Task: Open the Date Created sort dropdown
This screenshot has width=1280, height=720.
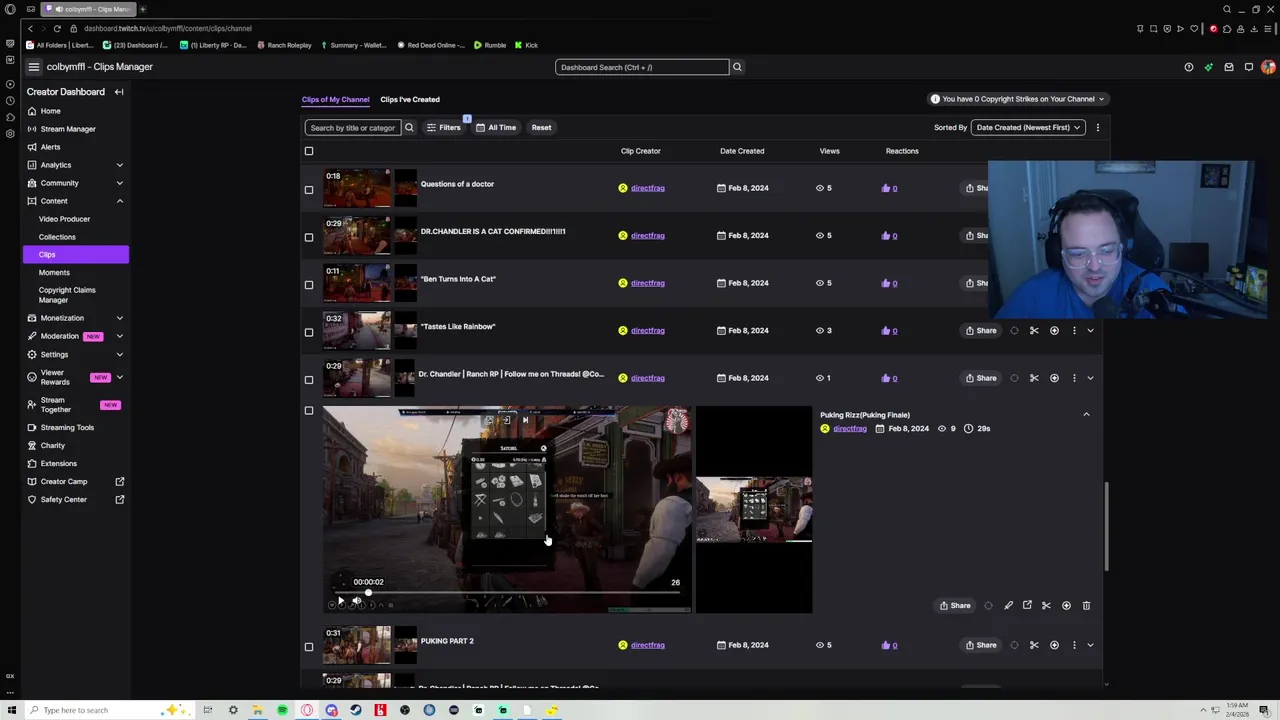Action: [1028, 127]
